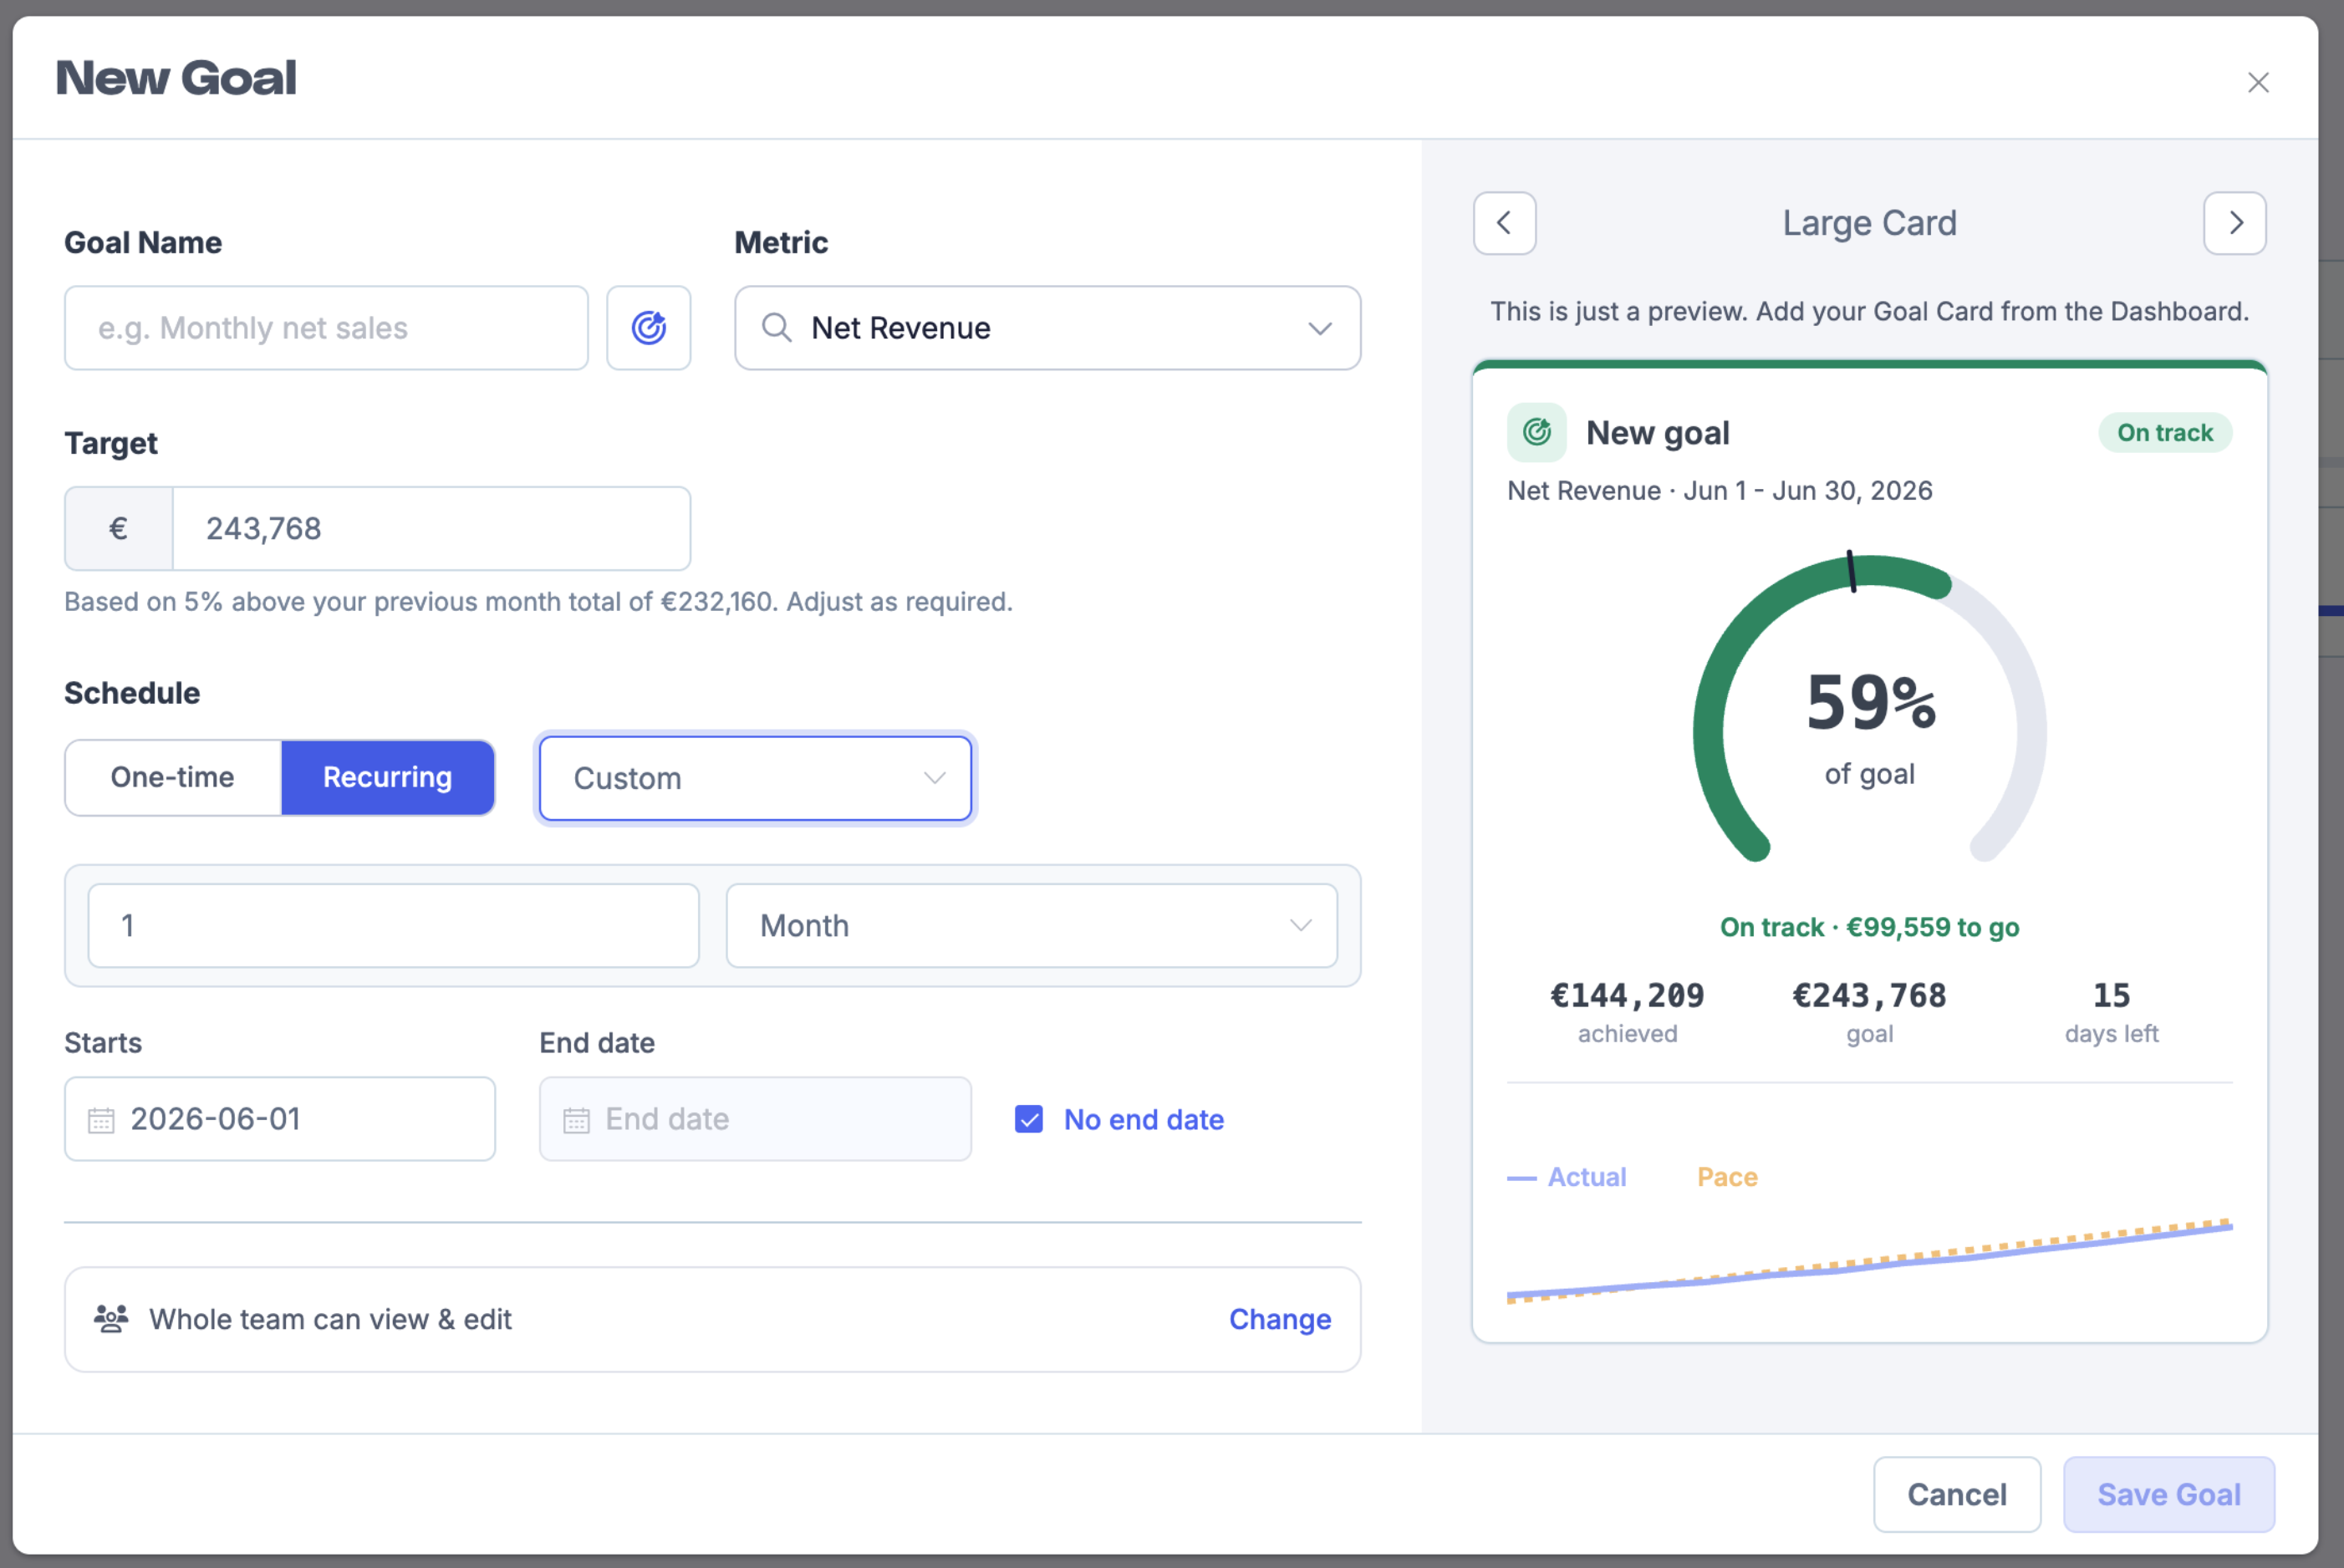Click the Schedule section heading
Screen dimensions: 2344x1568
pyautogui.click(x=132, y=693)
